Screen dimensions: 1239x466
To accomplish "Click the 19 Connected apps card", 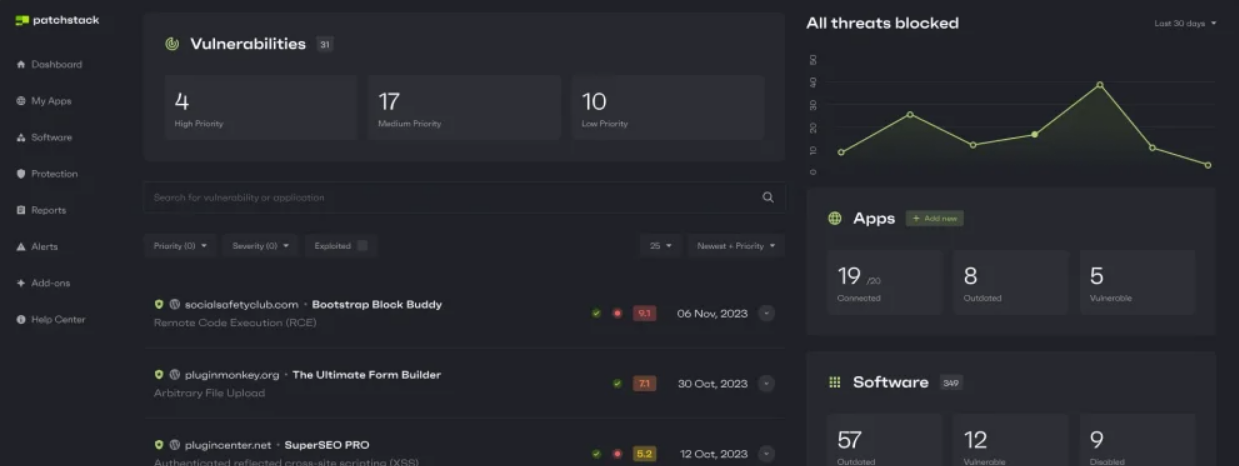I will (885, 282).
